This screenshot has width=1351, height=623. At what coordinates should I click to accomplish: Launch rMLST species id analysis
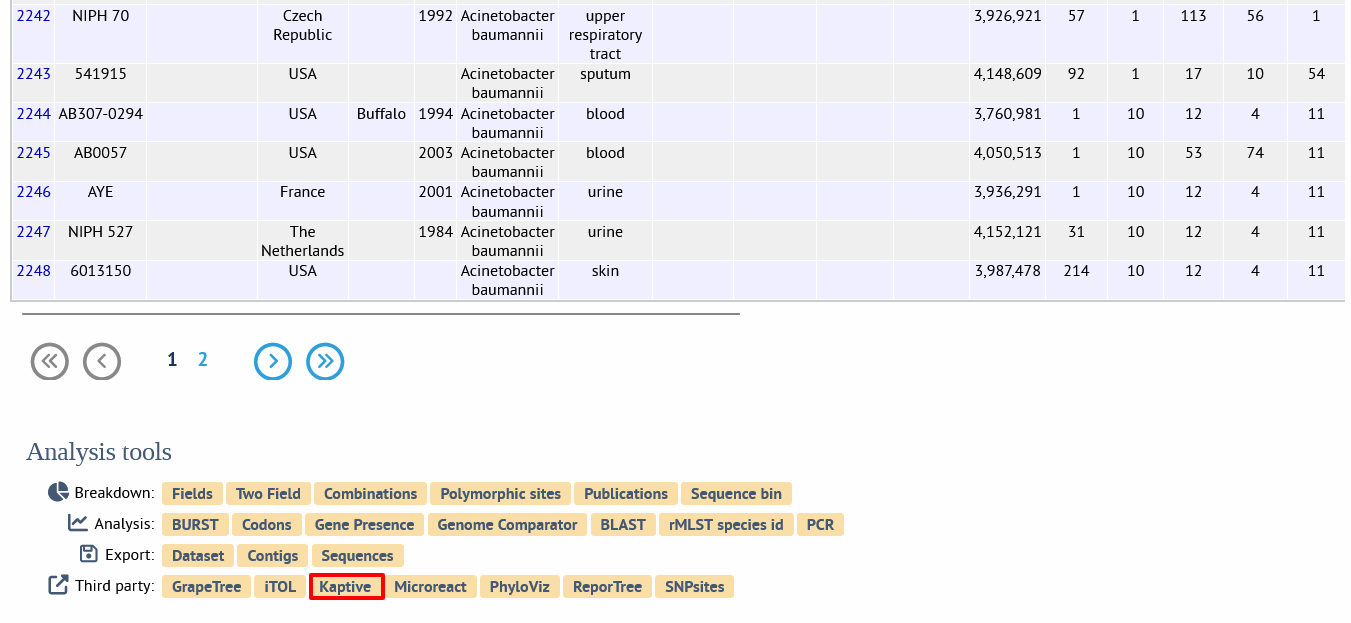pos(726,525)
